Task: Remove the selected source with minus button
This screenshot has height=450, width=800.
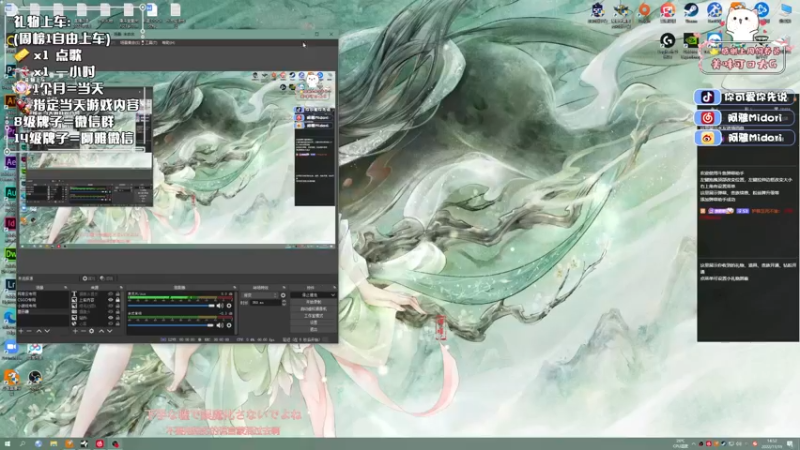Action: [84, 331]
